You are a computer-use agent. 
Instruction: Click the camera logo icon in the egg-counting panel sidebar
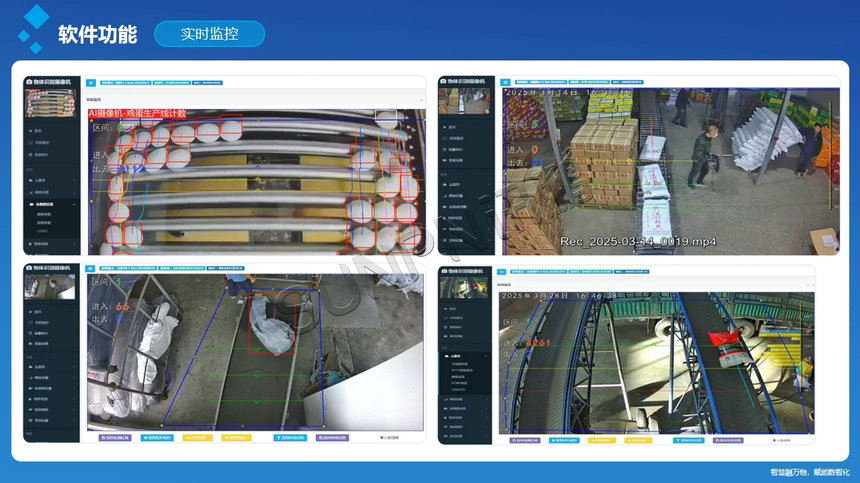29,81
